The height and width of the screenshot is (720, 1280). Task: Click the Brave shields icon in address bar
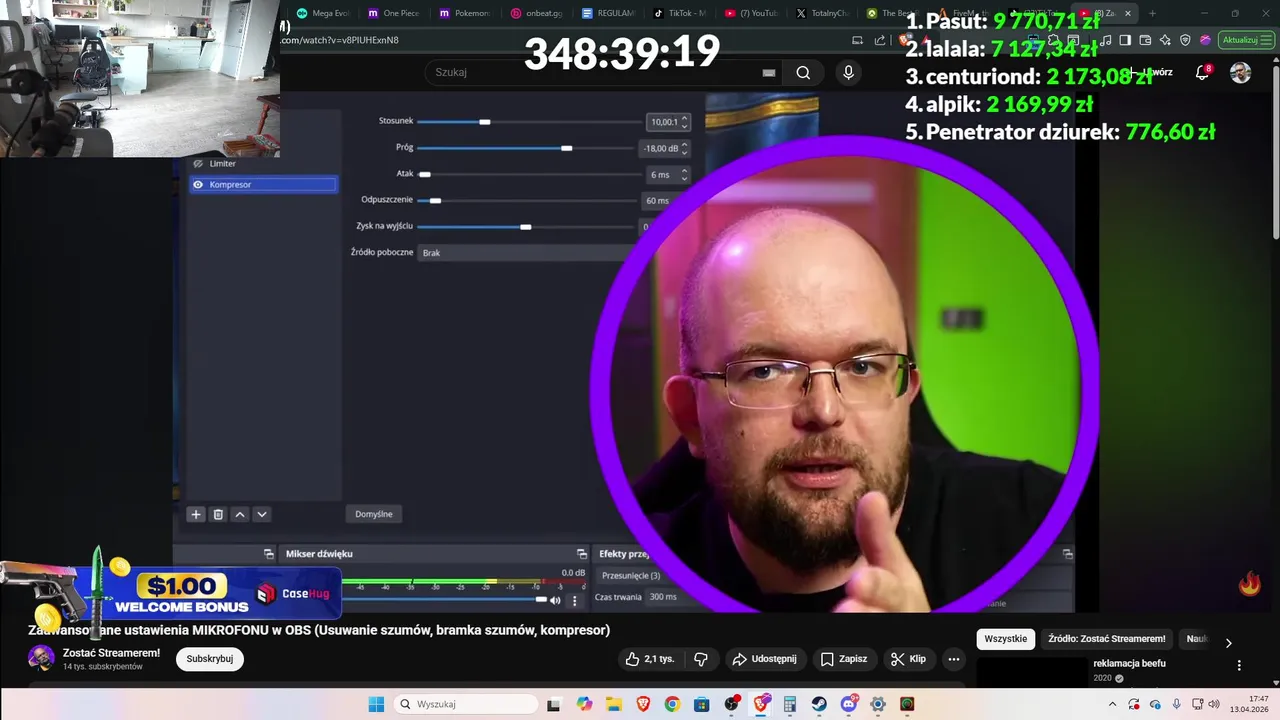point(903,40)
